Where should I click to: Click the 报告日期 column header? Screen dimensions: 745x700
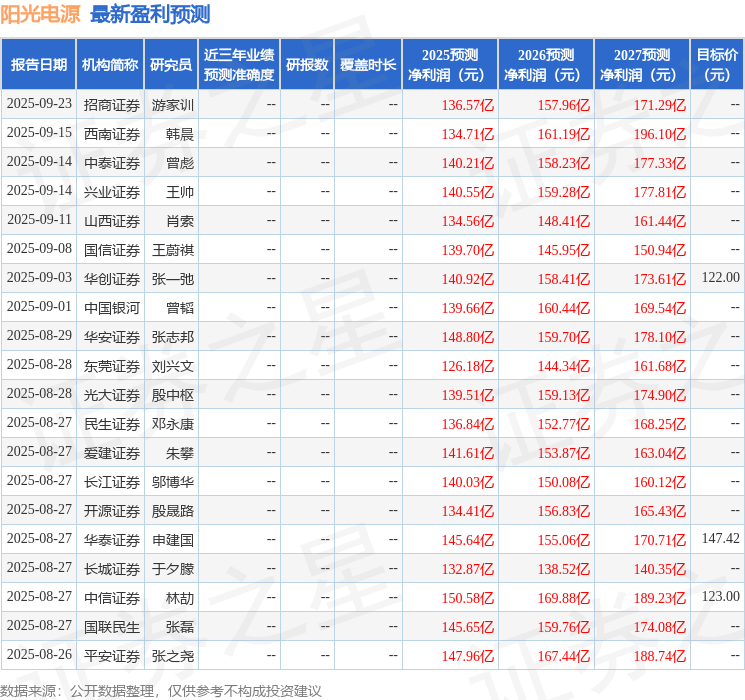pos(38,65)
